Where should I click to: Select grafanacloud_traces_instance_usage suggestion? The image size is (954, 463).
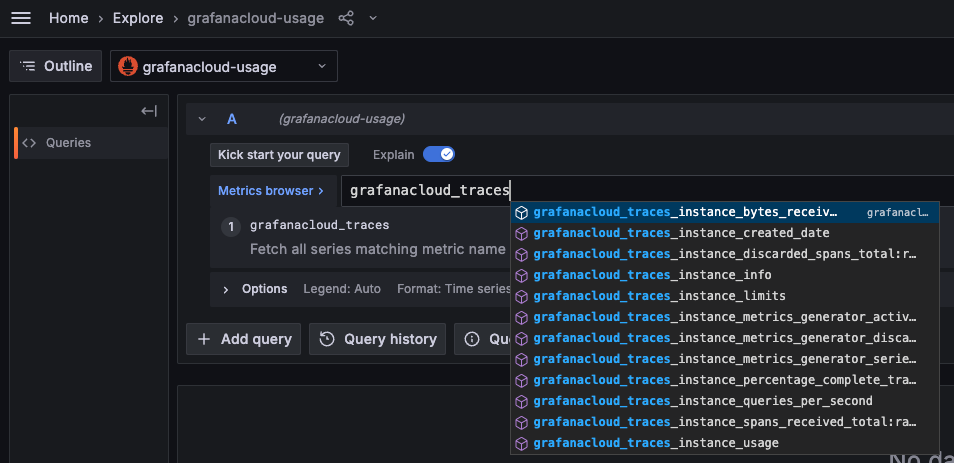click(655, 443)
